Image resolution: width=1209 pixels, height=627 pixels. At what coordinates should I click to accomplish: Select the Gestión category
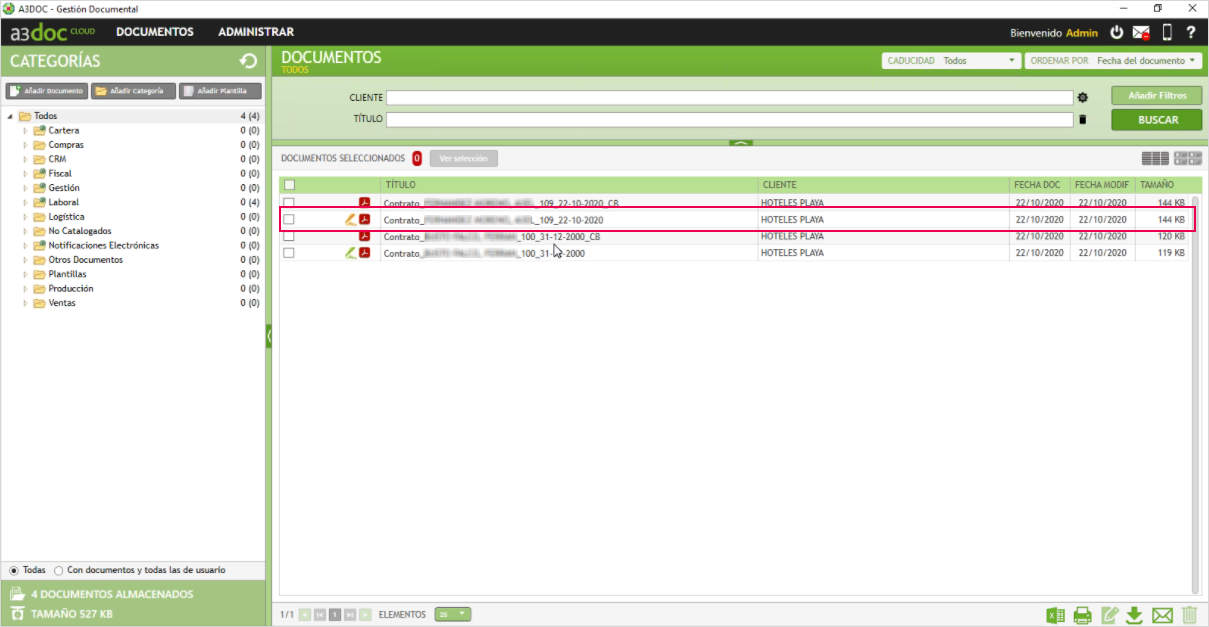(x=64, y=188)
